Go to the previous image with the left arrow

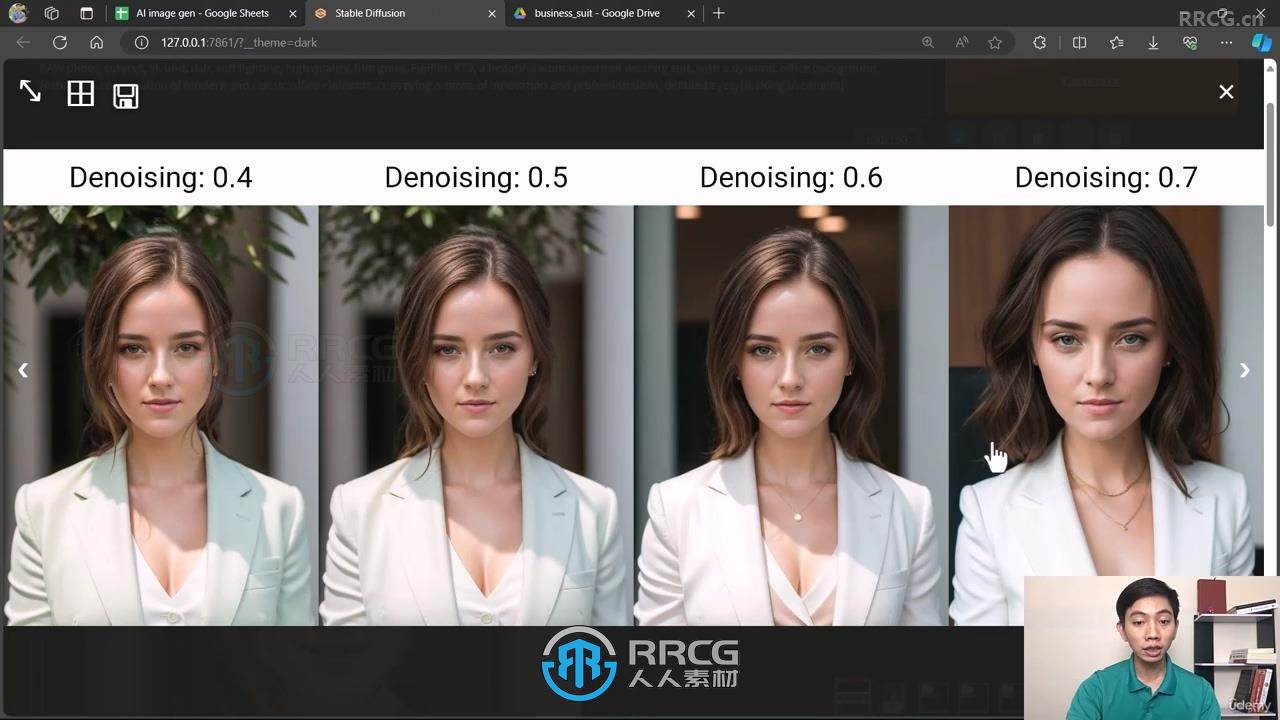[x=22, y=370]
